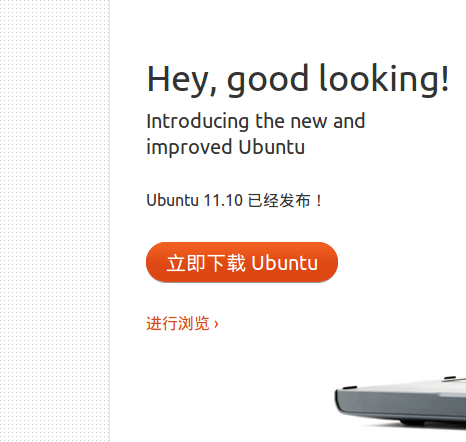Click the chevron arrow after 进行浏览
This screenshot has height=442, width=466.
click(216, 324)
